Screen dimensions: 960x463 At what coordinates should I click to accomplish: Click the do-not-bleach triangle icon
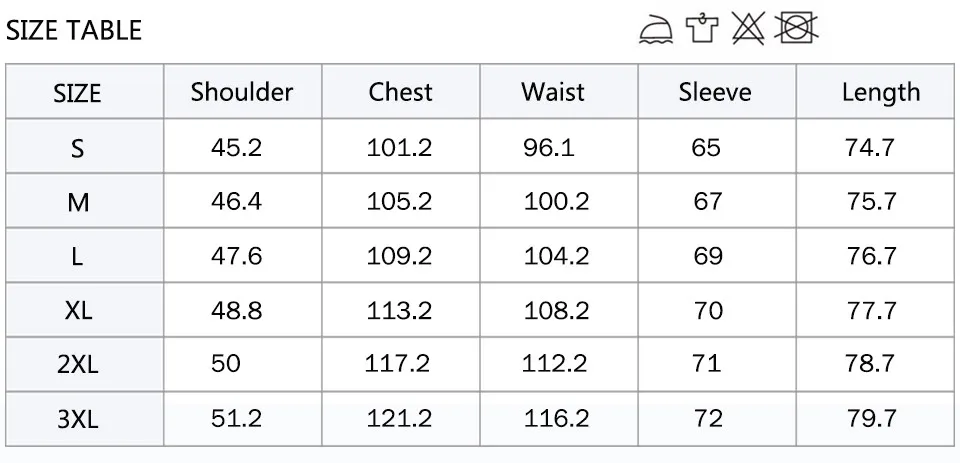pyautogui.click(x=748, y=28)
